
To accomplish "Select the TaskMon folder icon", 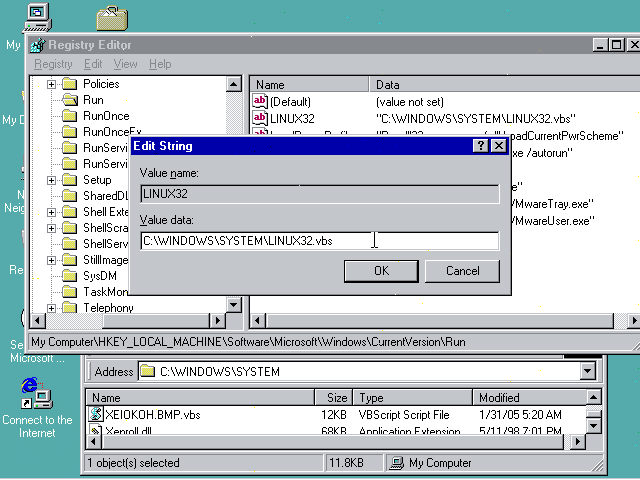I will [70, 292].
